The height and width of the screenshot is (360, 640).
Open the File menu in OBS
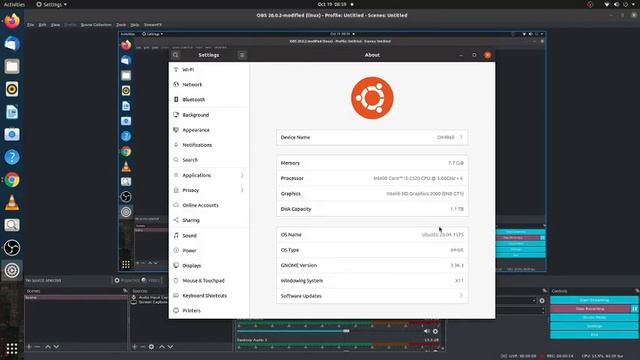31,25
